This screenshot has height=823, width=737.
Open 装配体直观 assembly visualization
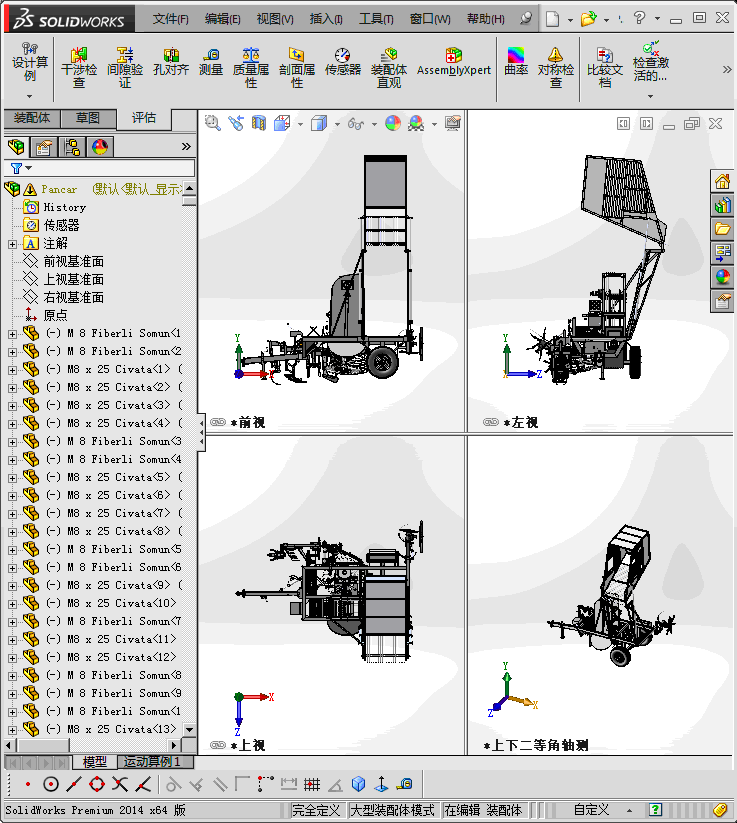(x=389, y=68)
